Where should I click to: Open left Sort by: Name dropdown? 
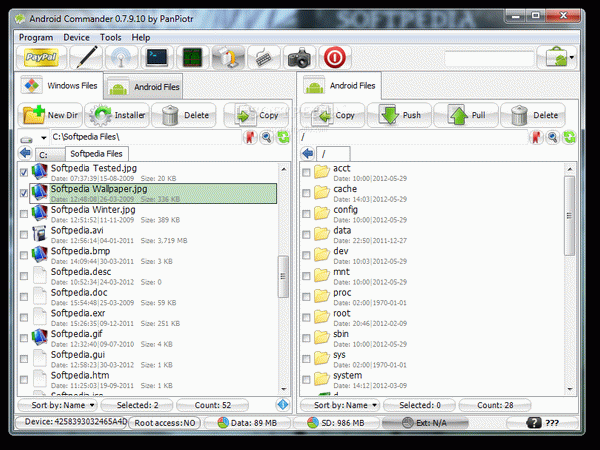click(58, 405)
